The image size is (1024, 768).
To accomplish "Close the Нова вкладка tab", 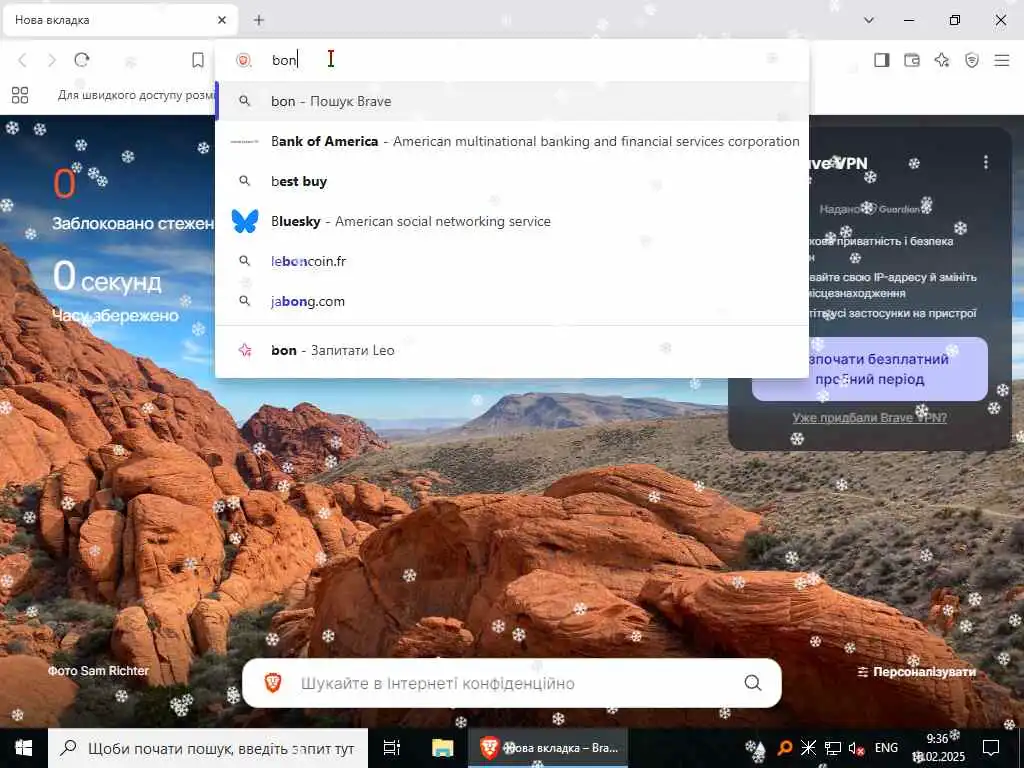I will tap(222, 20).
